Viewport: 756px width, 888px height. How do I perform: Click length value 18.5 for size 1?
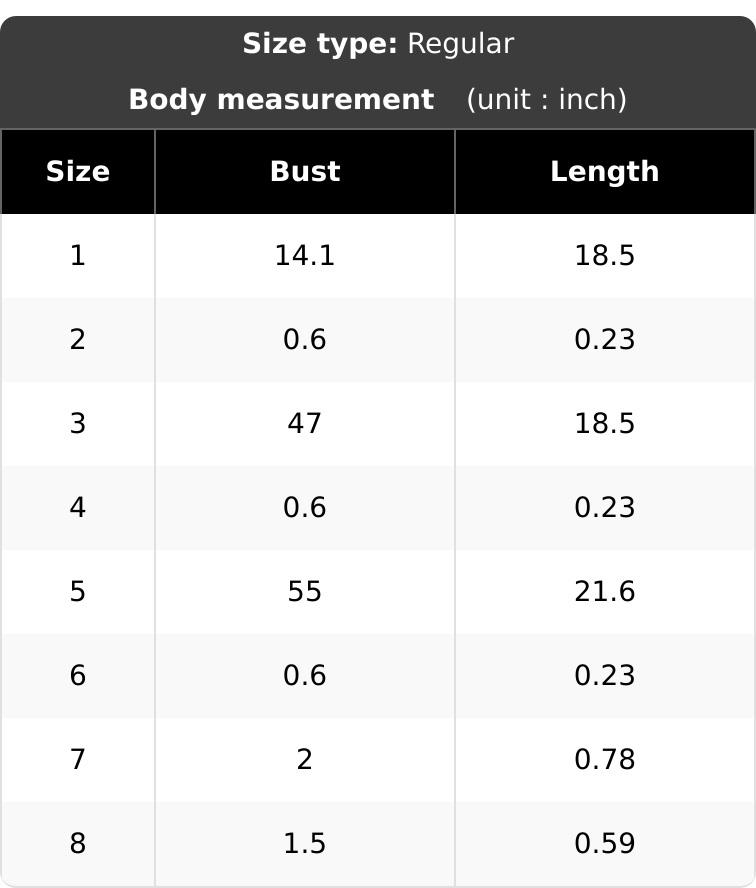(x=605, y=255)
